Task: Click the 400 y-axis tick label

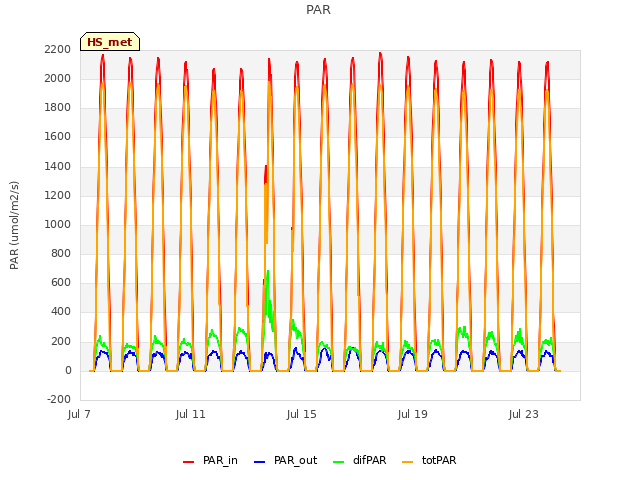Action: [61, 311]
